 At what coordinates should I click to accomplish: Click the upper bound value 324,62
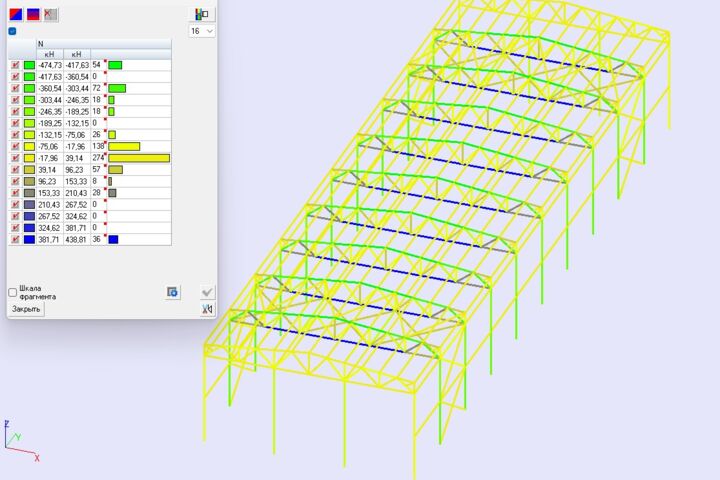pos(76,216)
